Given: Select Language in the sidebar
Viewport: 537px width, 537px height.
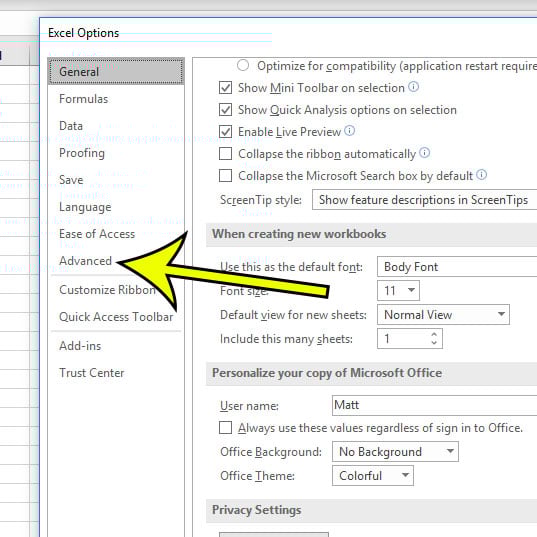Looking at the screenshot, I should coord(85,207).
